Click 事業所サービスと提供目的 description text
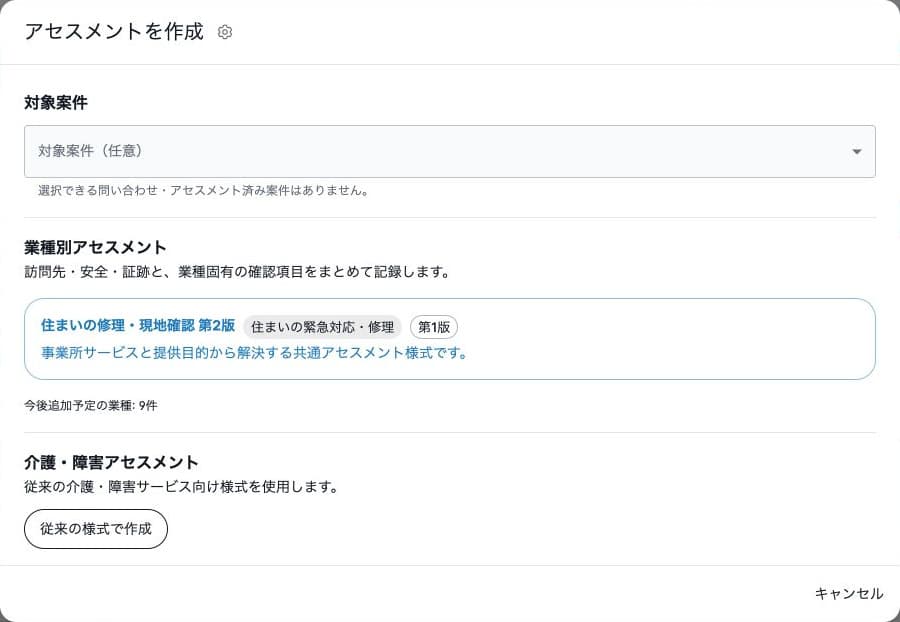The width and height of the screenshot is (900, 622). pos(254,352)
